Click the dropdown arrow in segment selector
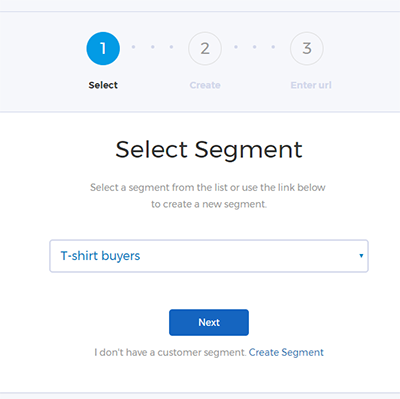This screenshot has height=399, width=400. click(361, 256)
